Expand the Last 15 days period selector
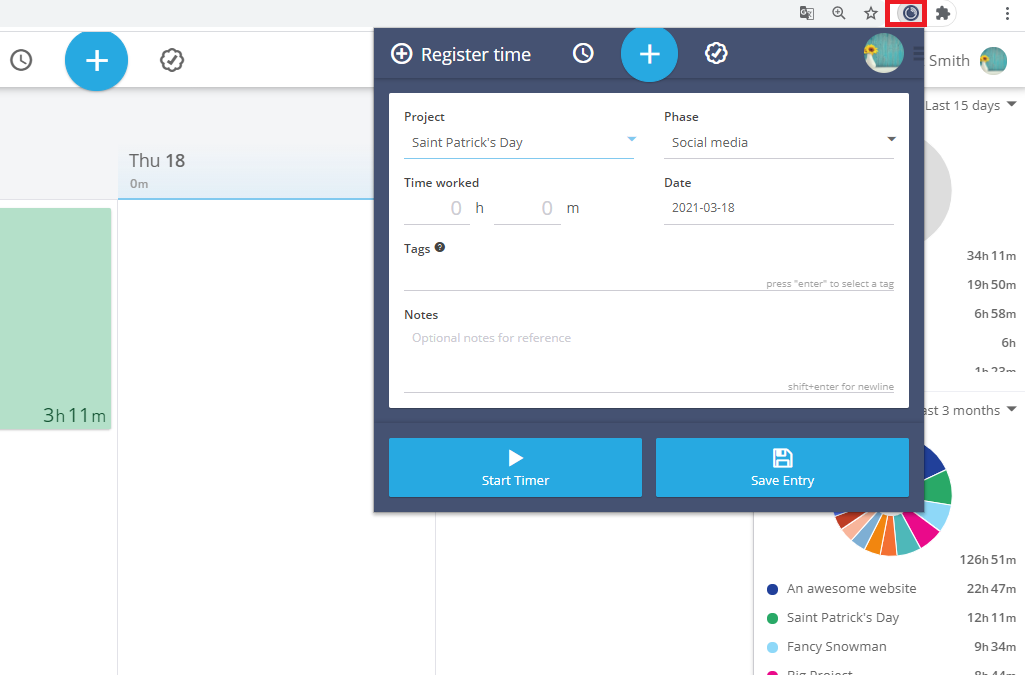The width and height of the screenshot is (1025, 675). pos(969,105)
